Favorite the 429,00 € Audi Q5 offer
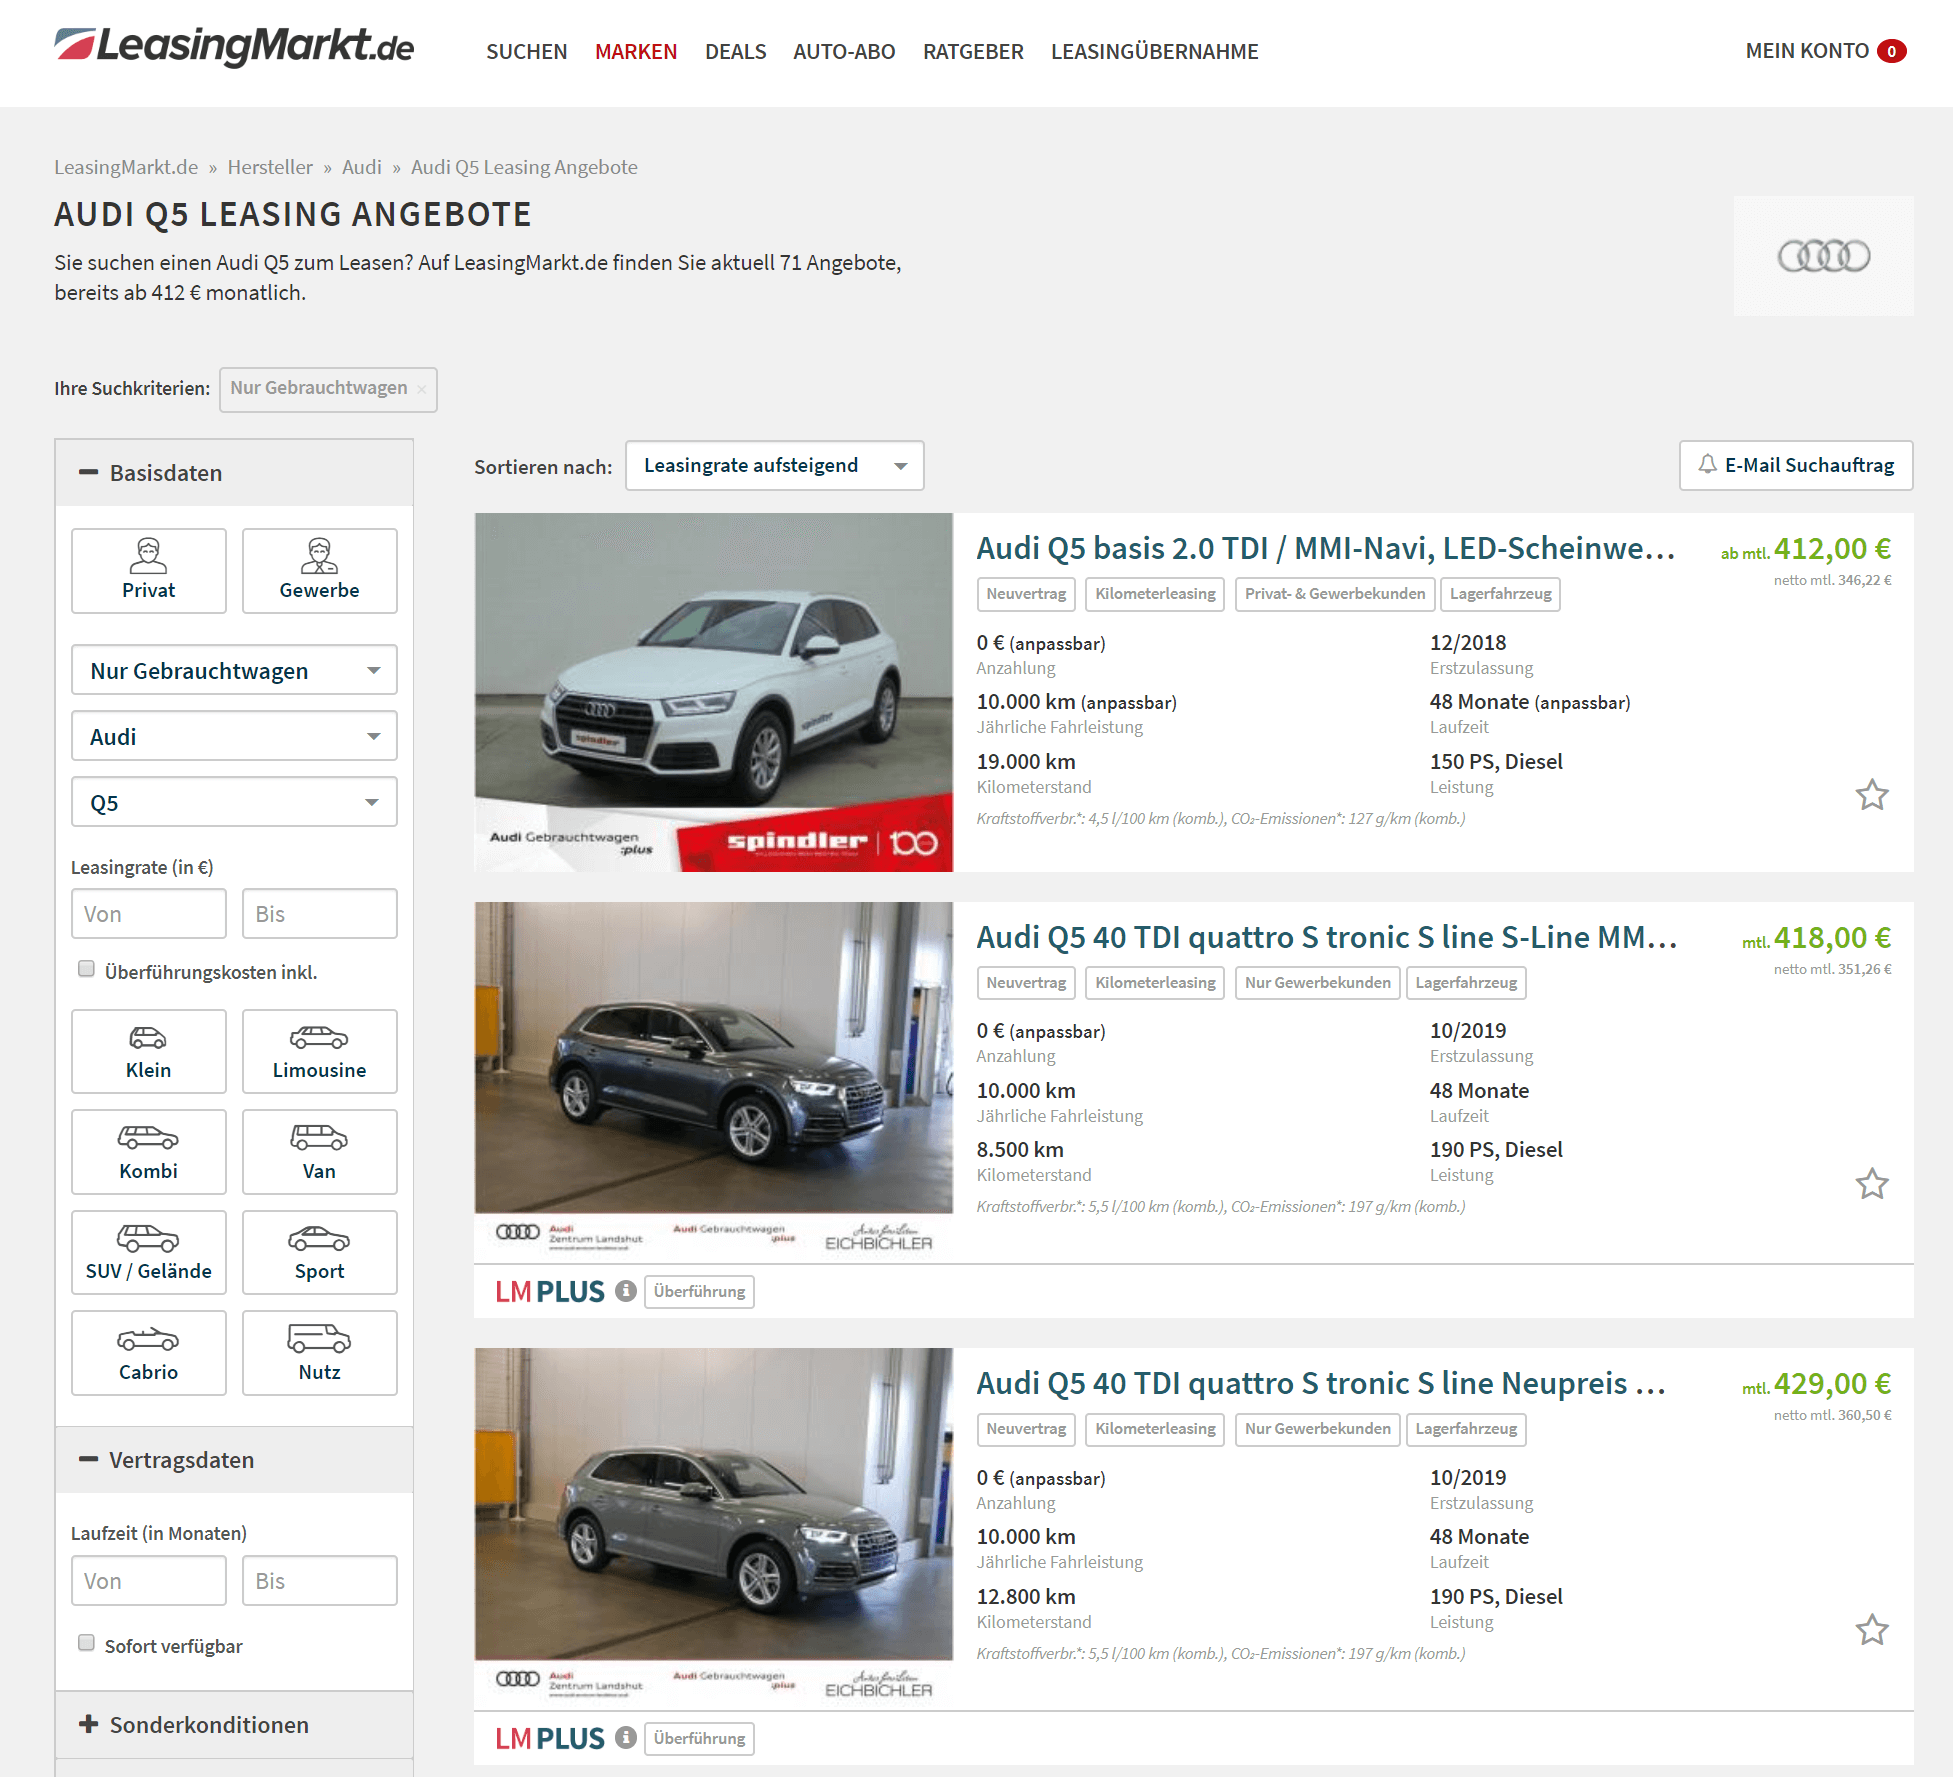 [1872, 1630]
